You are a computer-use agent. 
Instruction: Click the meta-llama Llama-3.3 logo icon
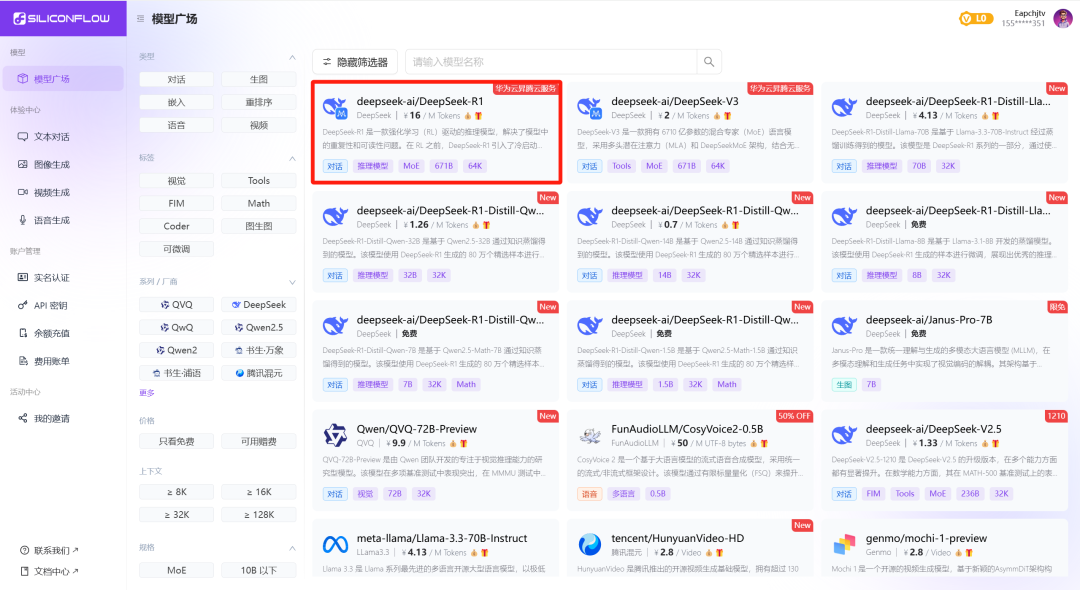pyautogui.click(x=335, y=545)
